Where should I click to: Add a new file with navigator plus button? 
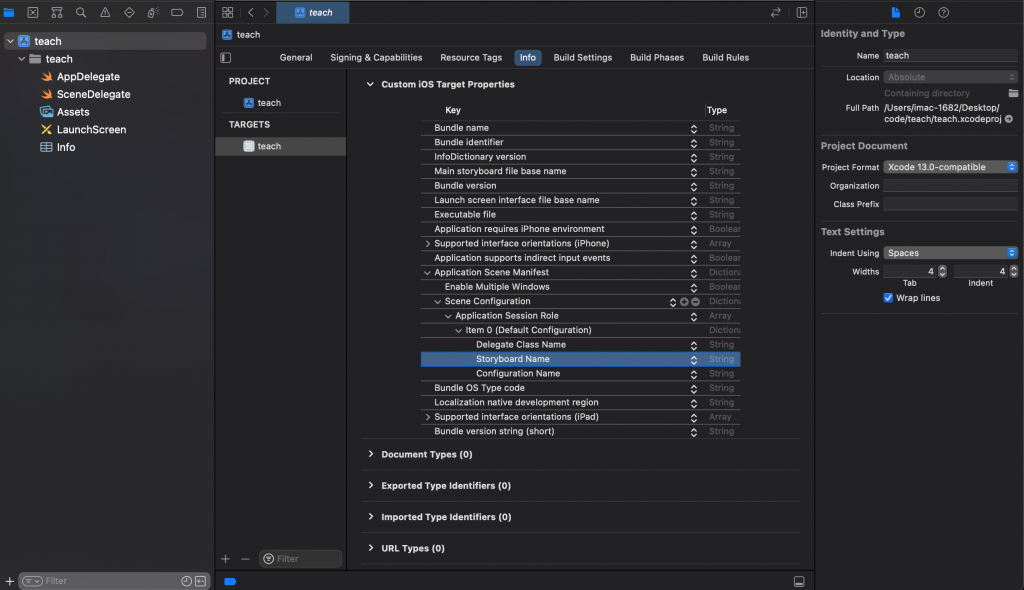pos(10,581)
